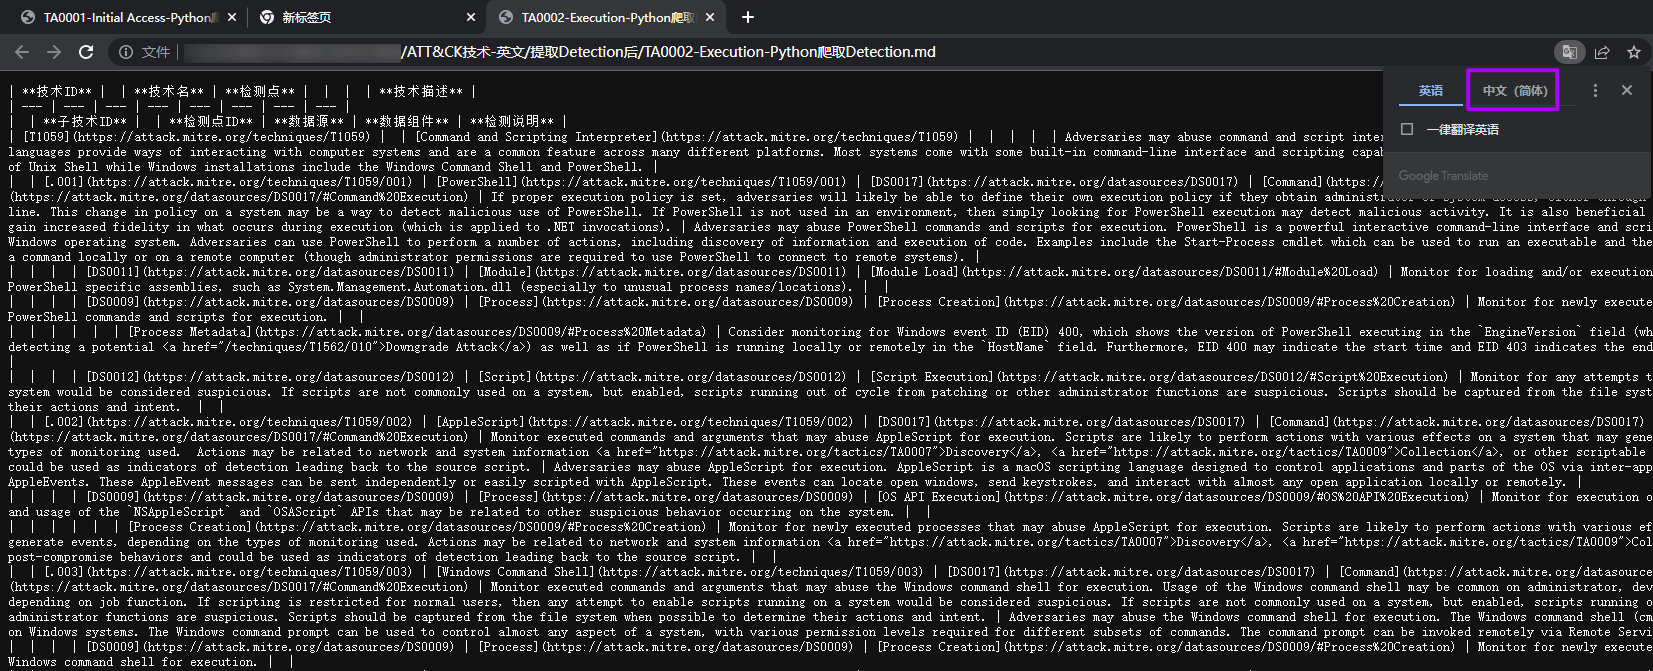1653x671 pixels.
Task: Reload the current page
Action: pyautogui.click(x=86, y=52)
